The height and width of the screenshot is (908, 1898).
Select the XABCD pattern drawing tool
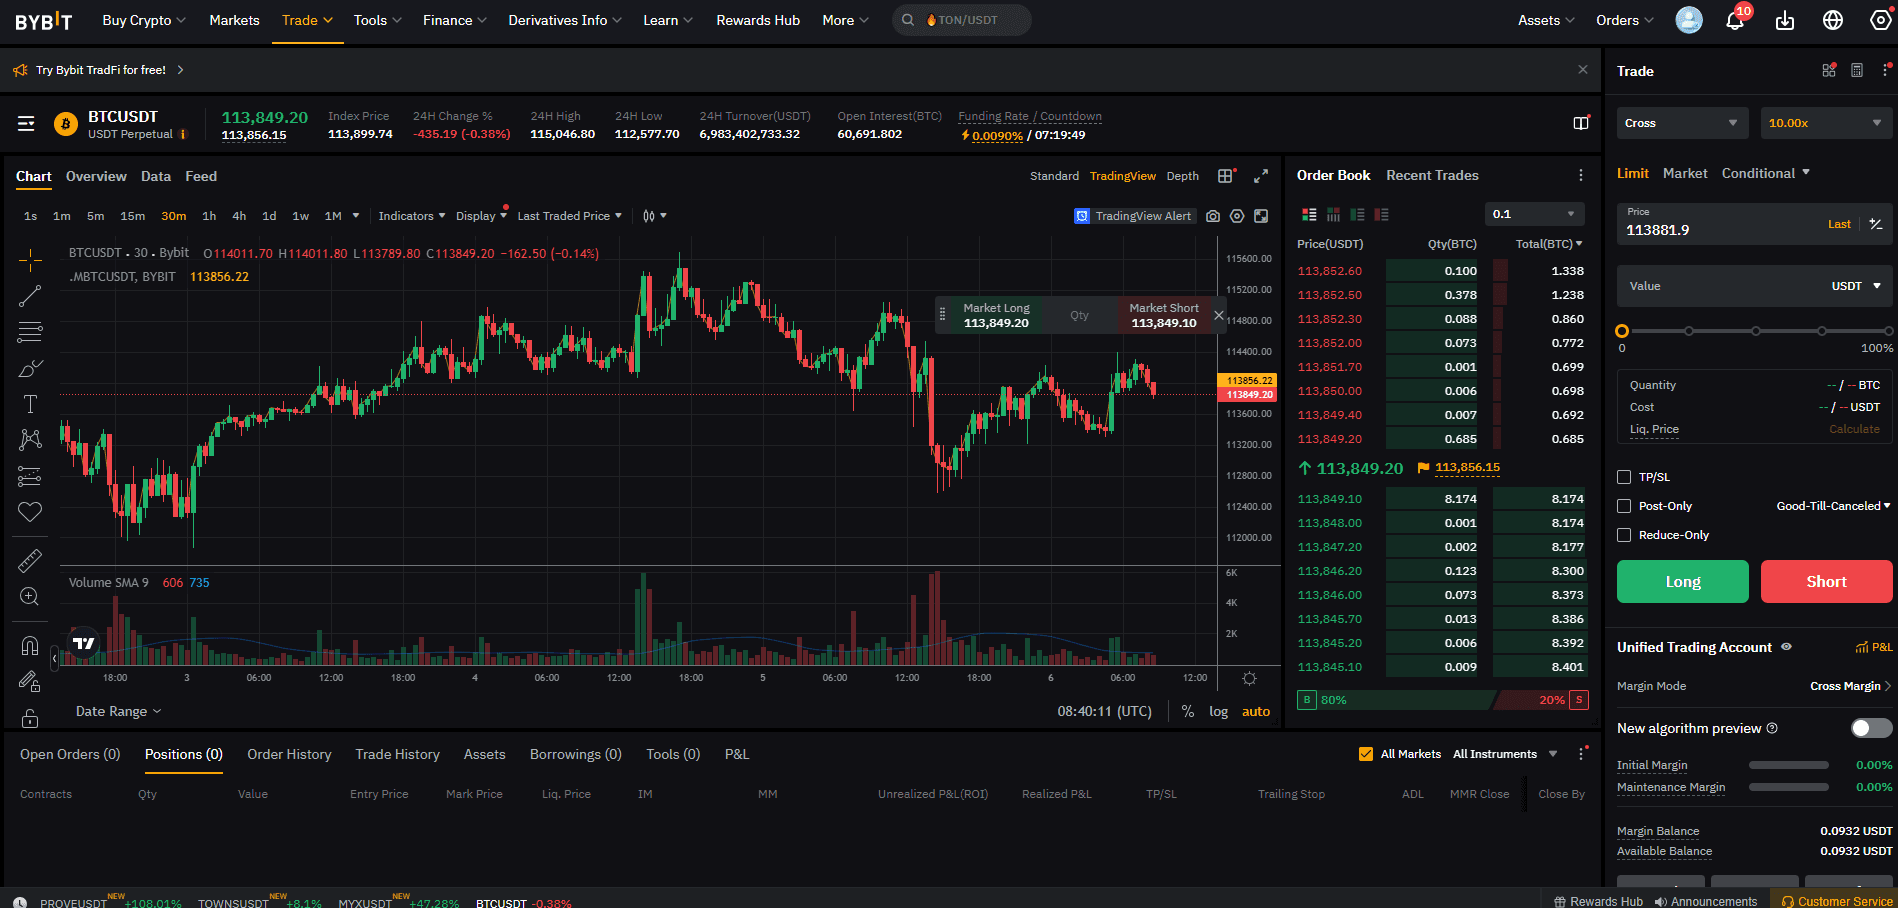click(x=30, y=438)
